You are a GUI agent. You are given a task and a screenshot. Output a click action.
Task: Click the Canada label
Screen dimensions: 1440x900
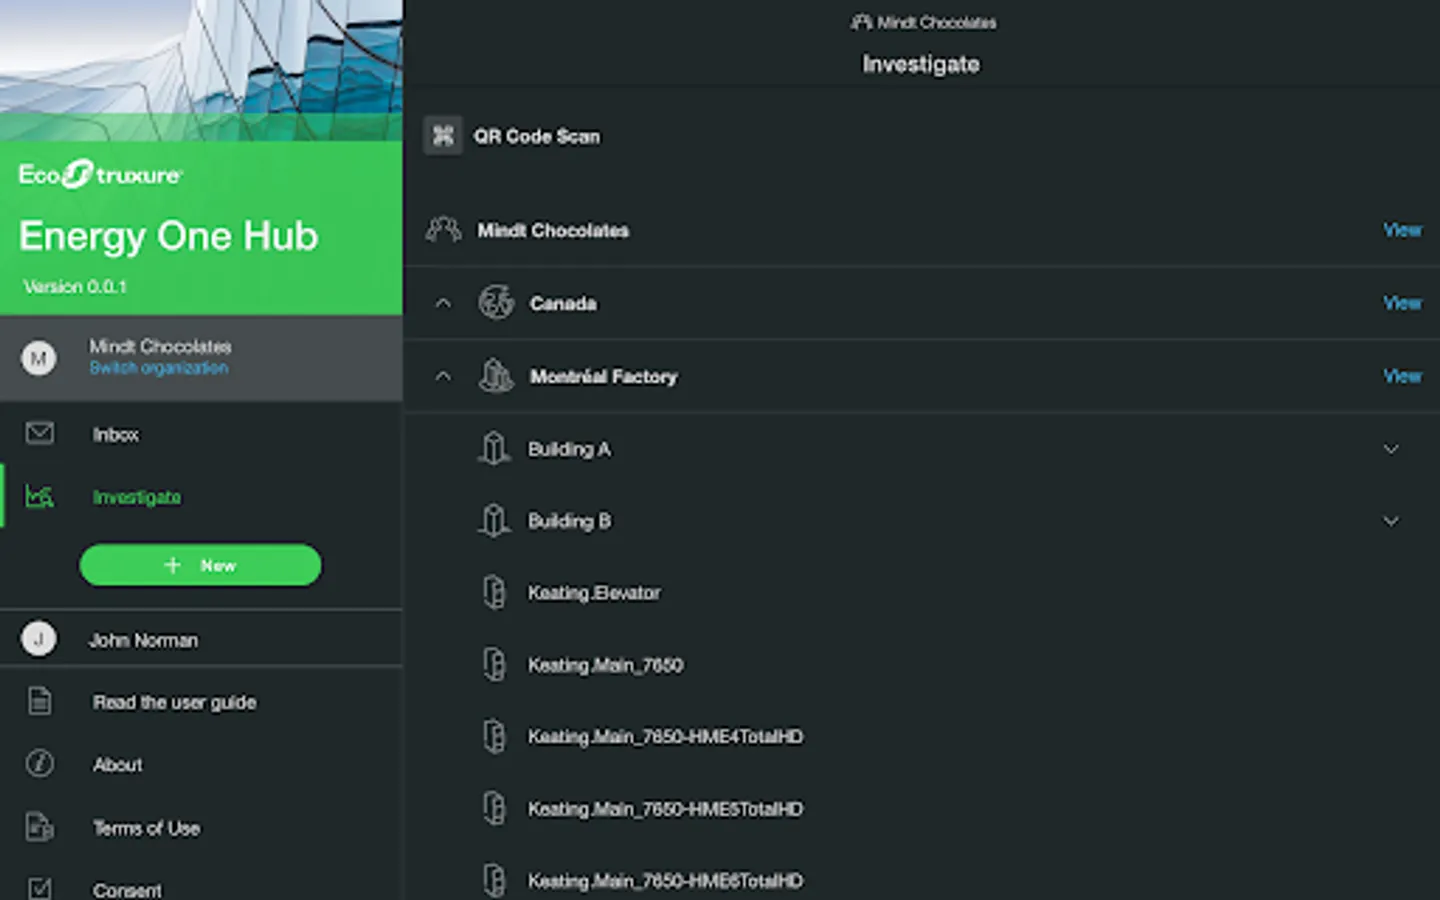(x=563, y=303)
